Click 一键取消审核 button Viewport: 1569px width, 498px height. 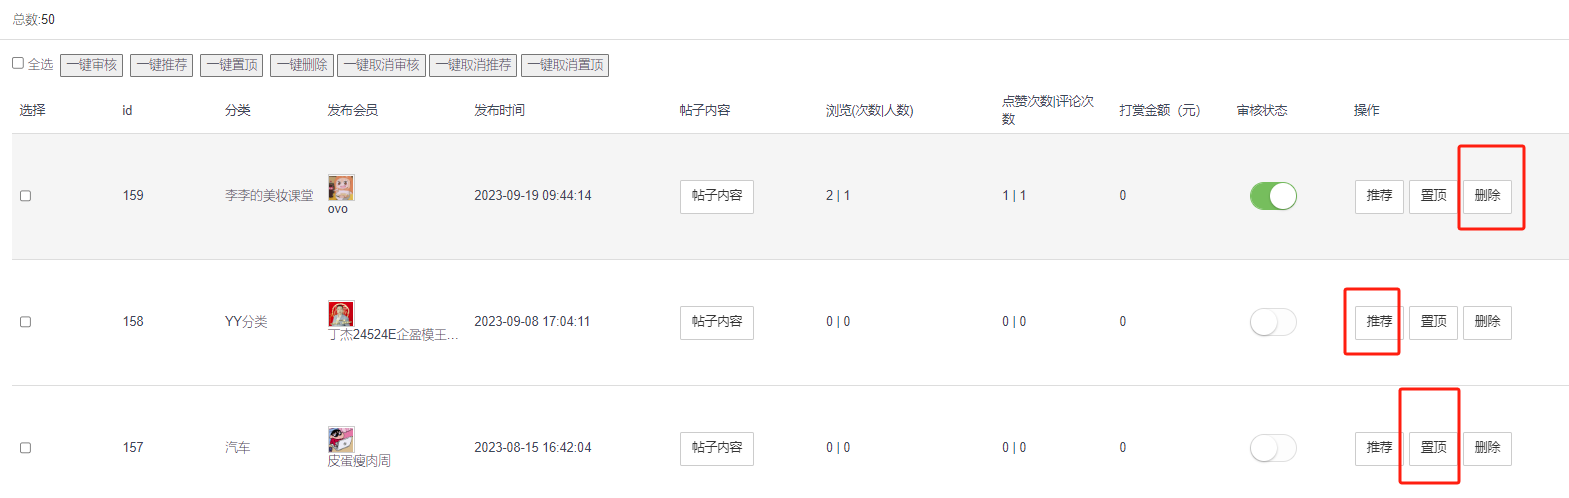click(382, 65)
